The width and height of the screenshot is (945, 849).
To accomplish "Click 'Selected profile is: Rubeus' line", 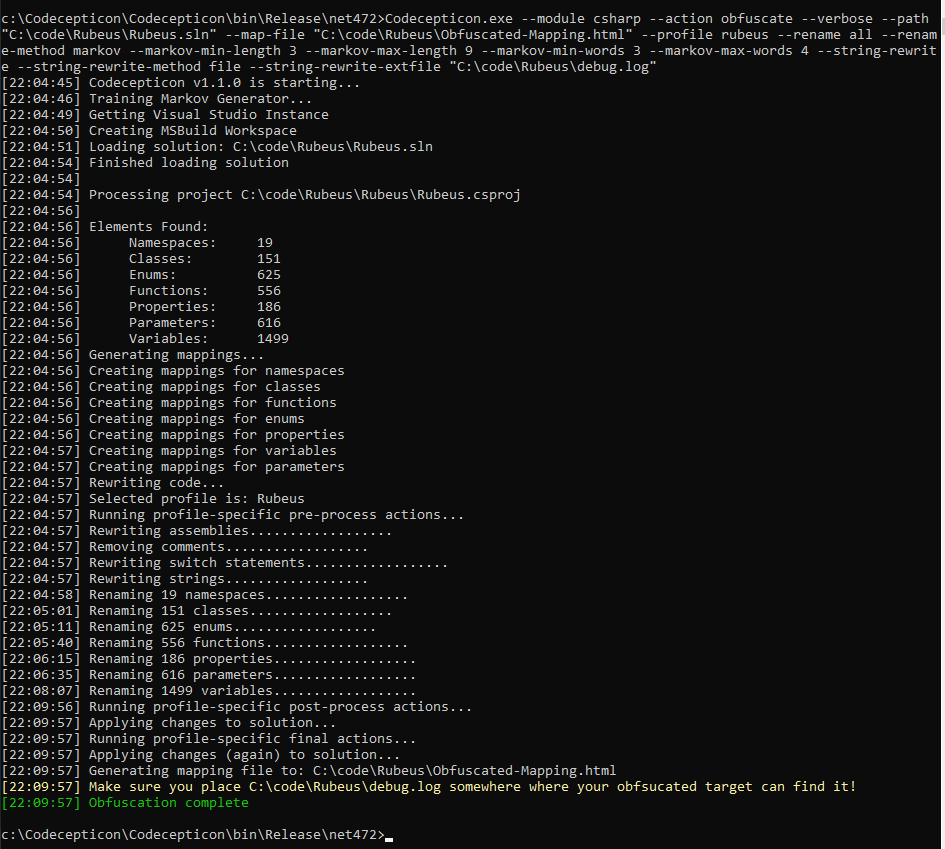I will click(153, 499).
